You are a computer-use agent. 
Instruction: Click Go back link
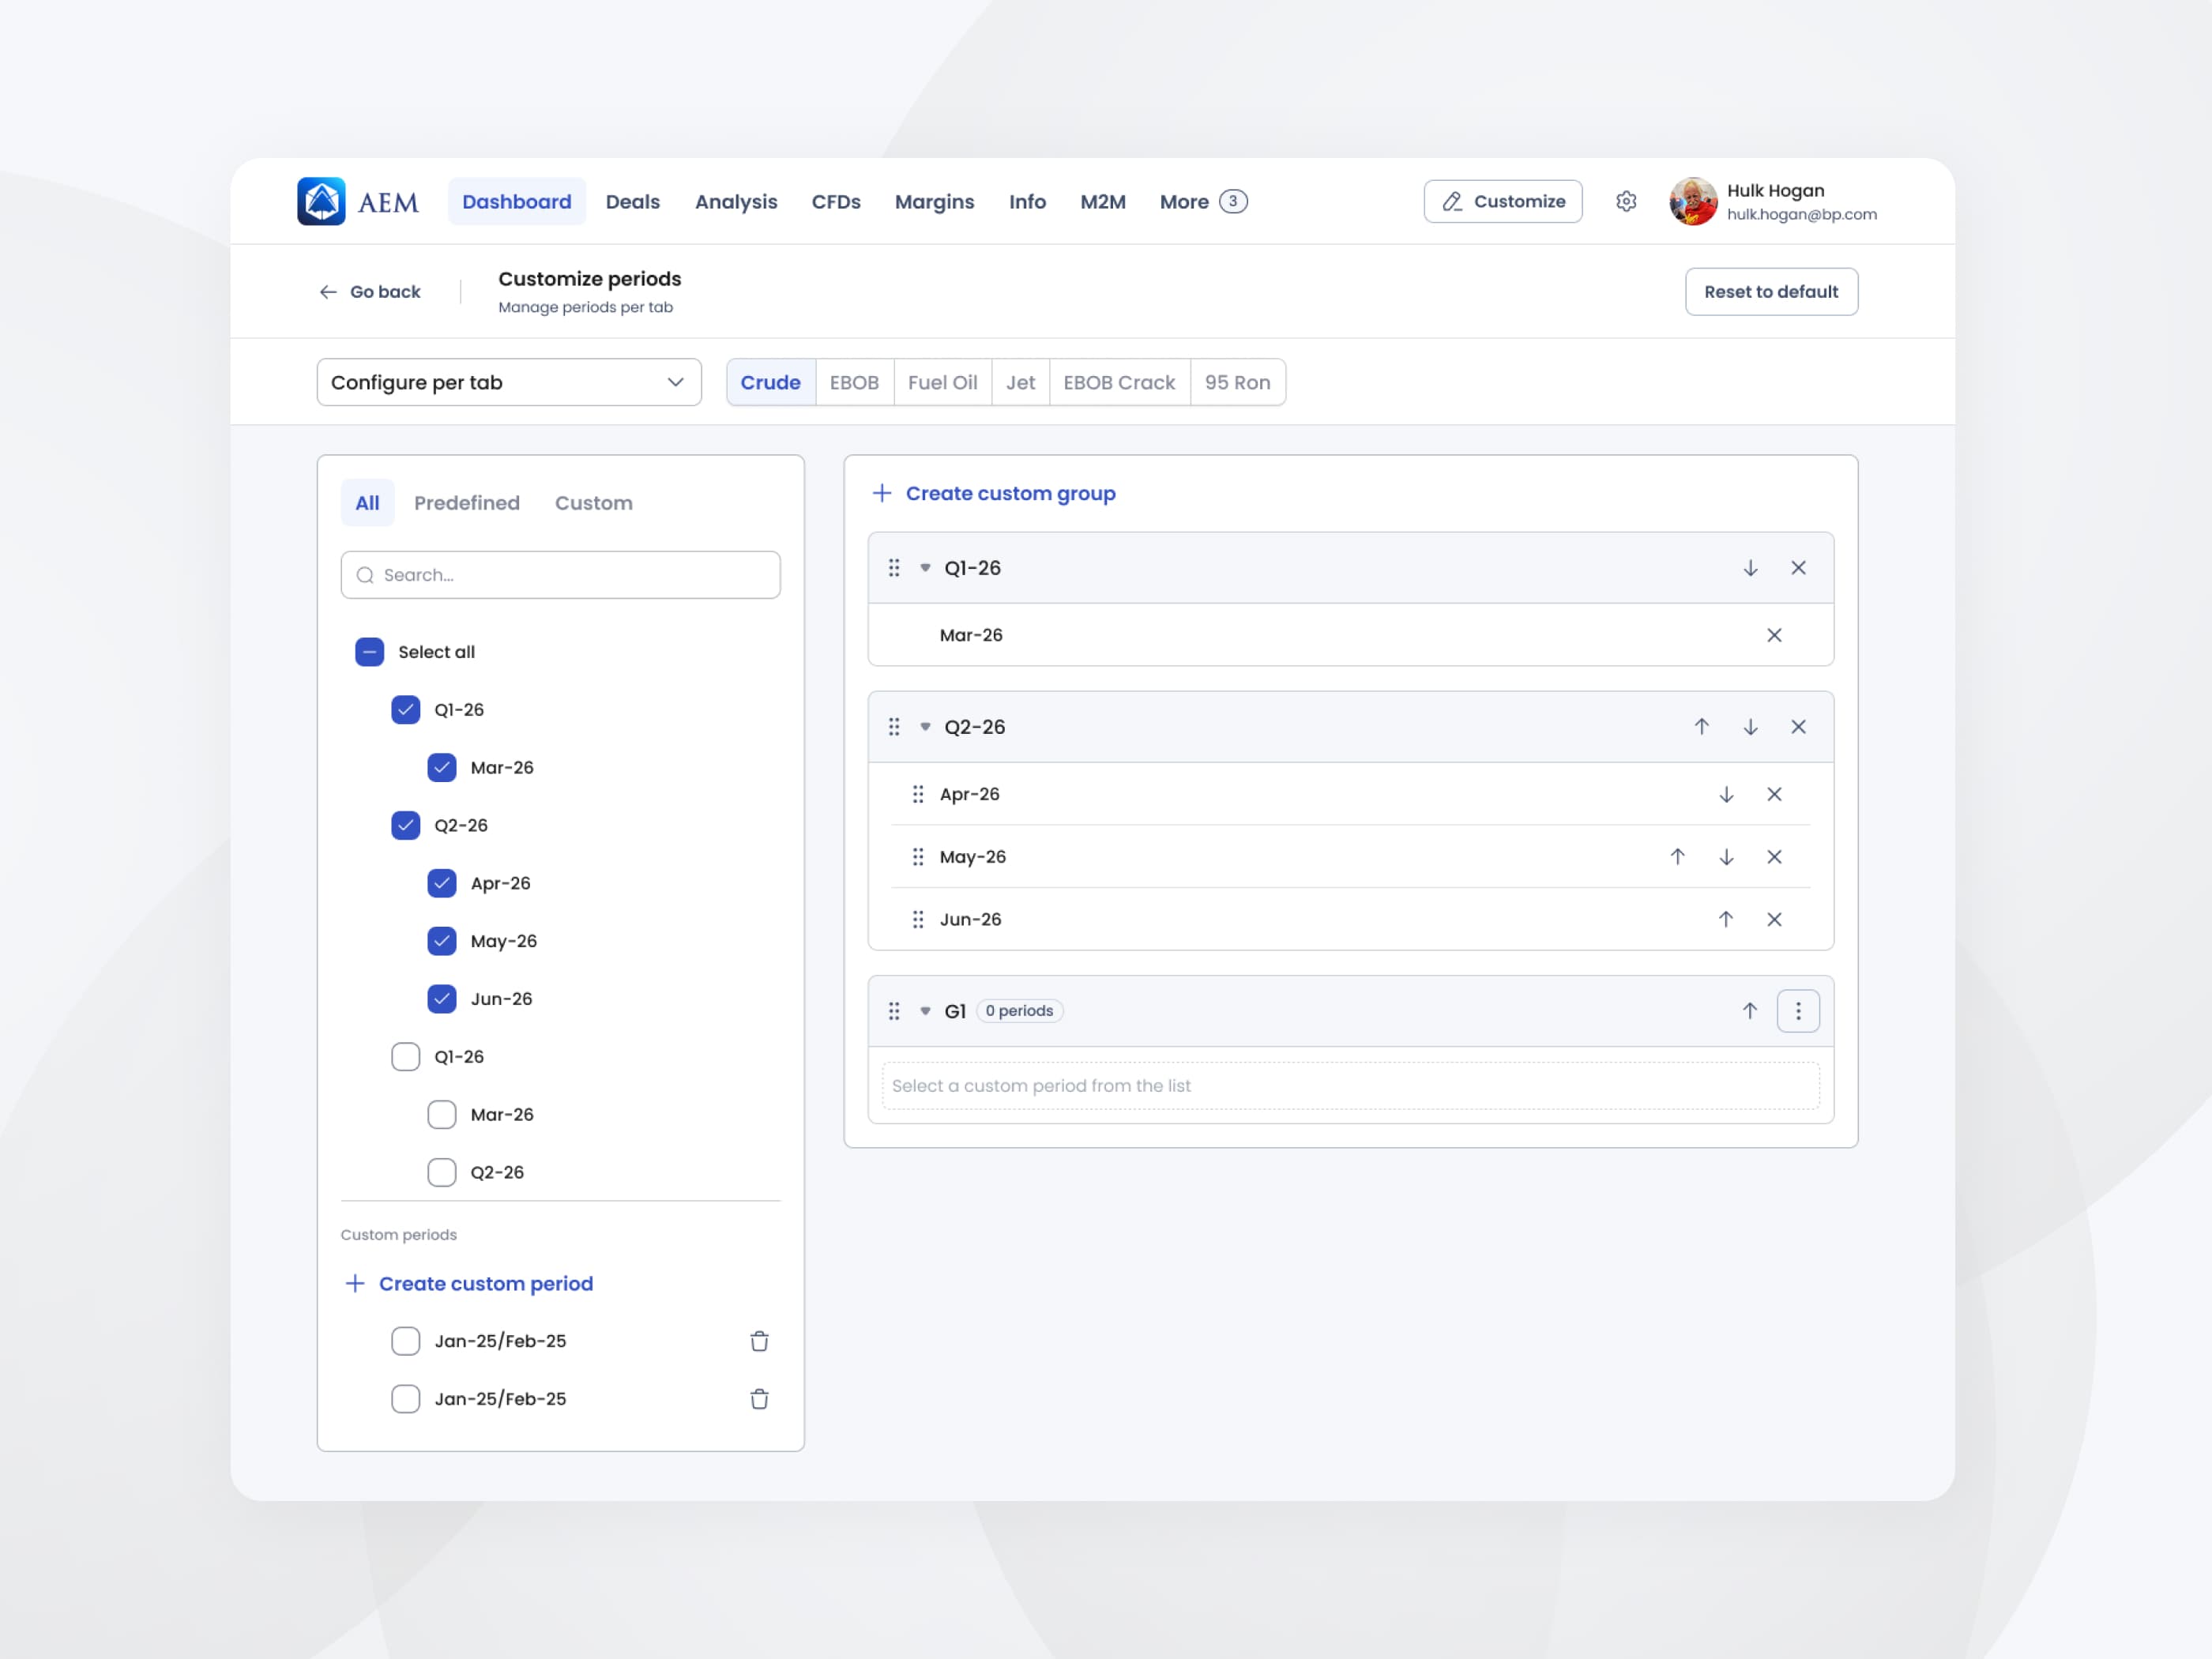tap(370, 292)
